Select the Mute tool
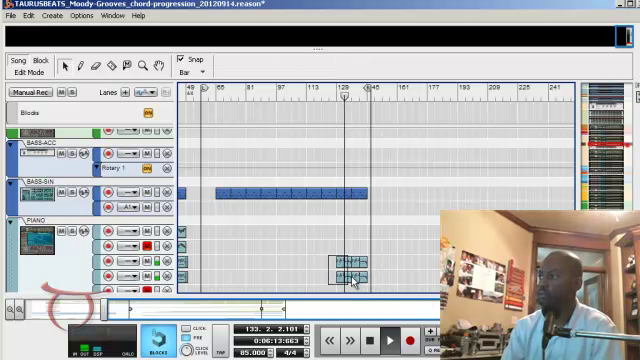This screenshot has height=360, width=640. pyautogui.click(x=127, y=66)
